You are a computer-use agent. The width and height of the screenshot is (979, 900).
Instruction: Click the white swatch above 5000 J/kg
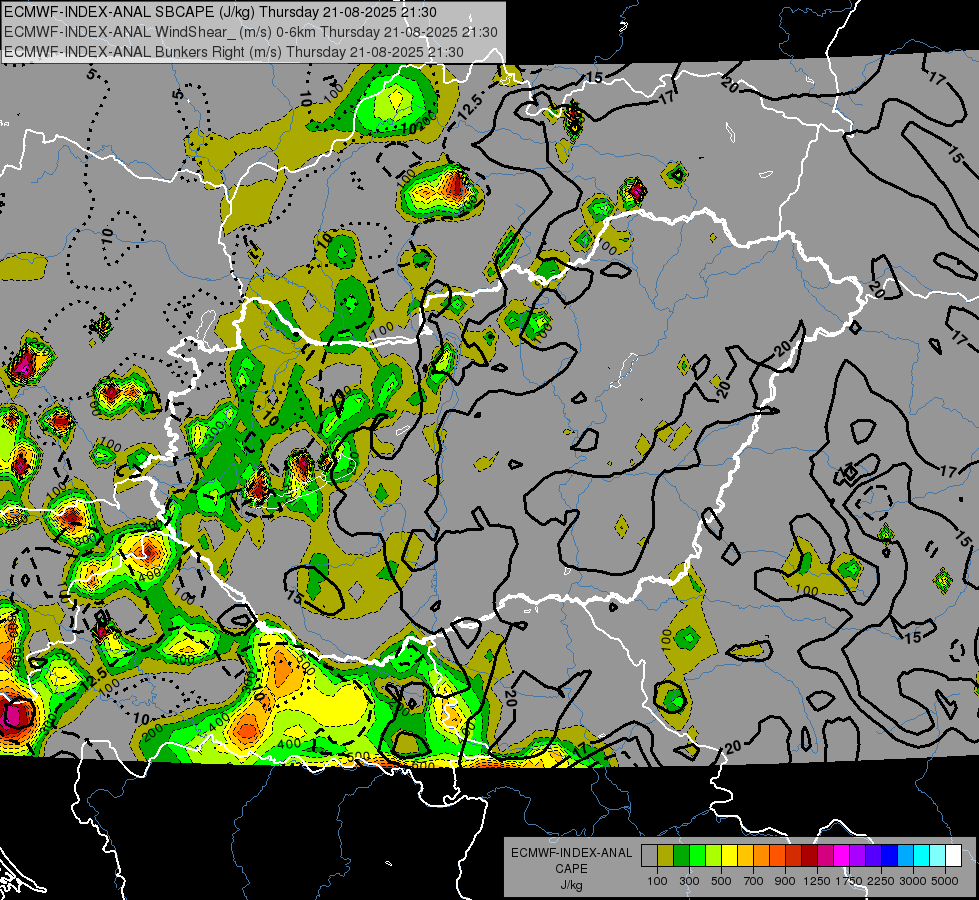[954, 856]
